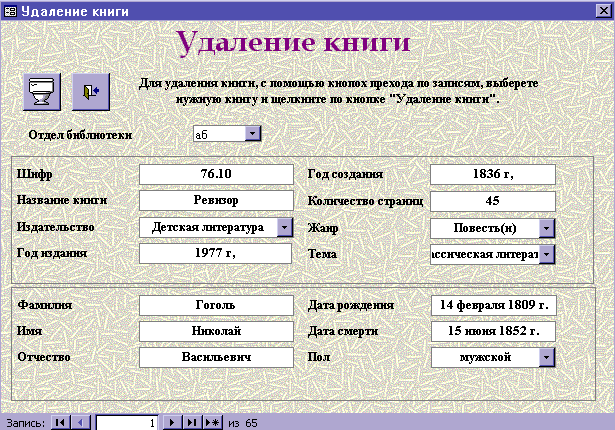615x430 pixels.
Task: Select the Количество страниц field 45
Action: (493, 201)
